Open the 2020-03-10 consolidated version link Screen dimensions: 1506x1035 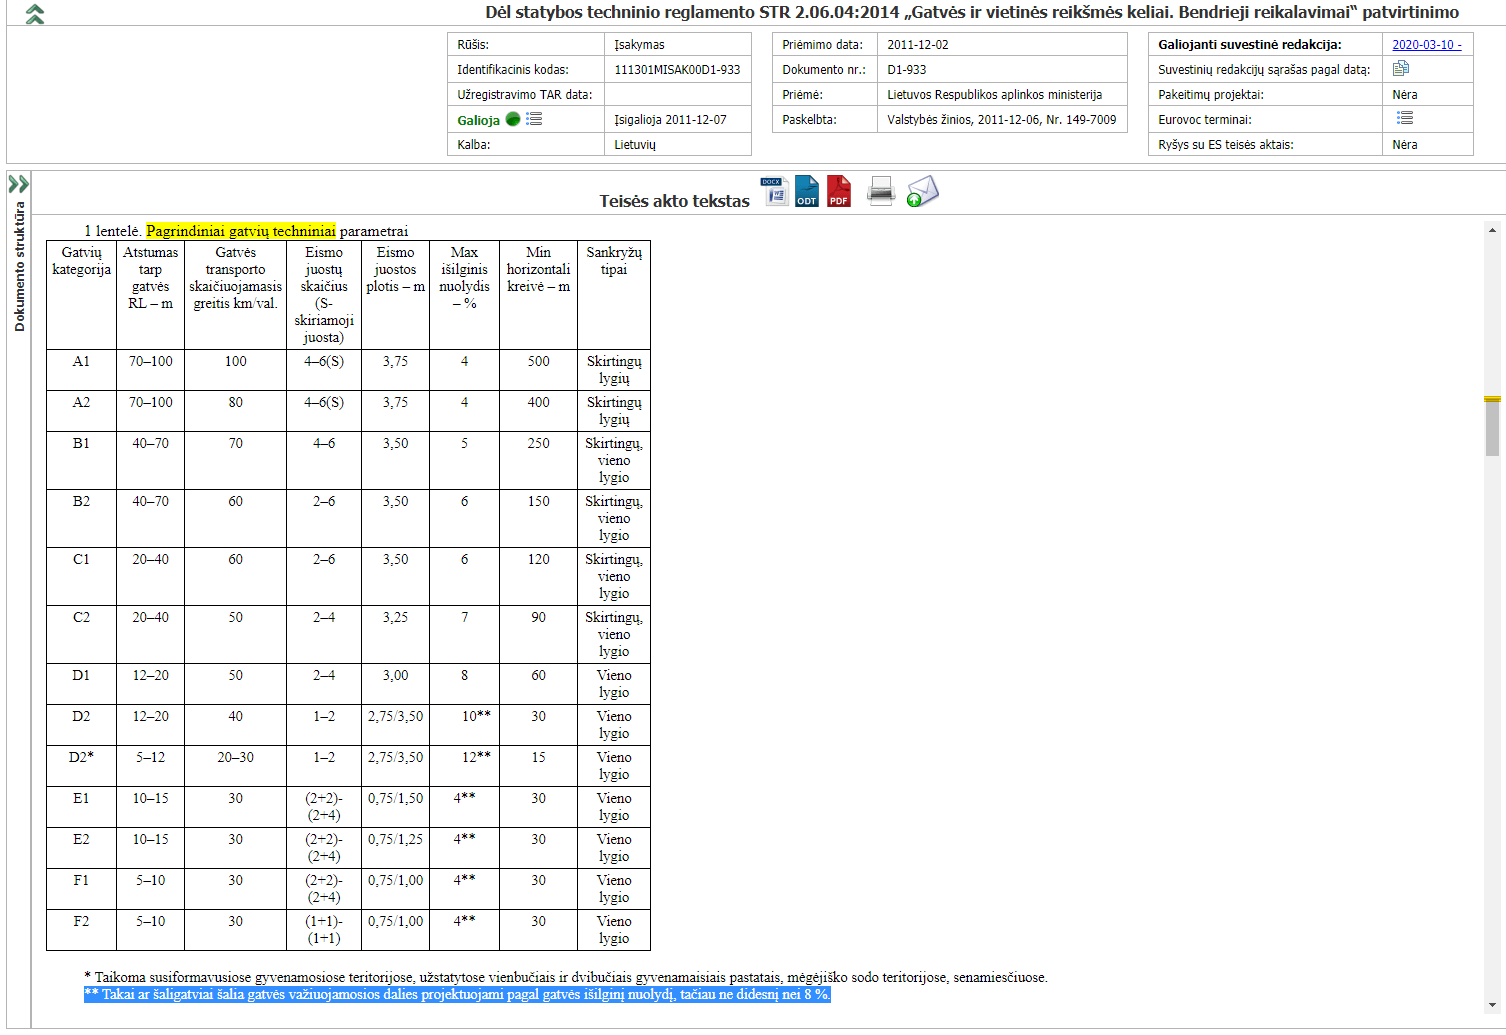(1426, 45)
